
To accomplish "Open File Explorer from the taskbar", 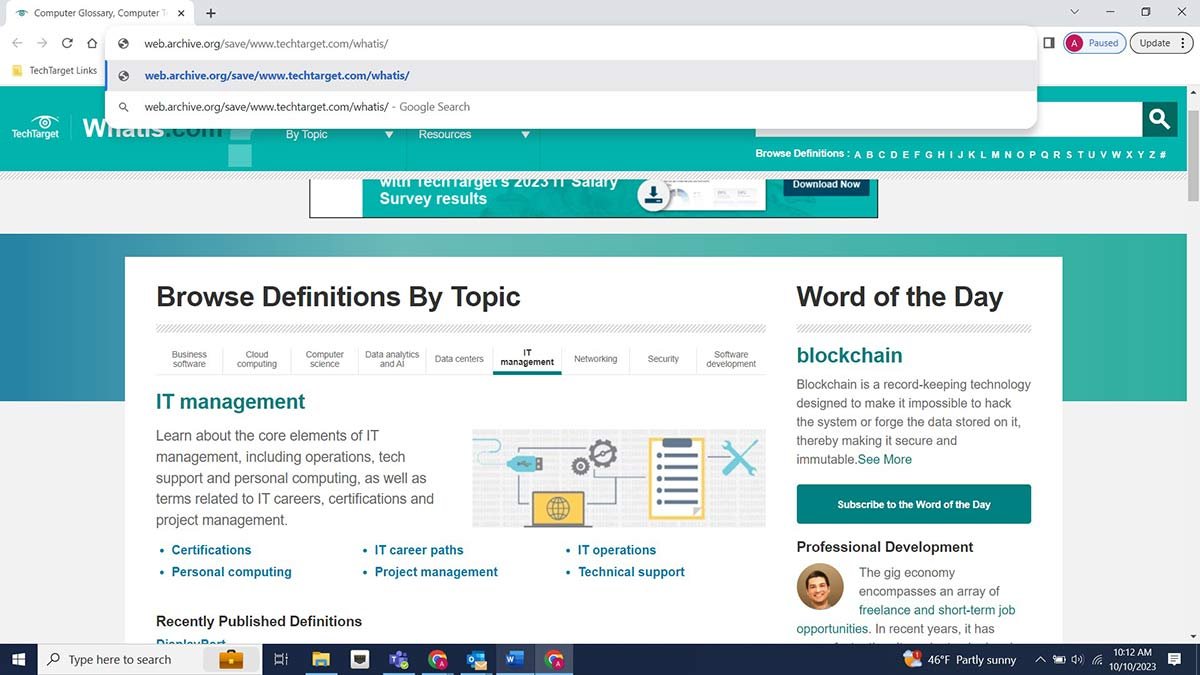I will point(321,659).
